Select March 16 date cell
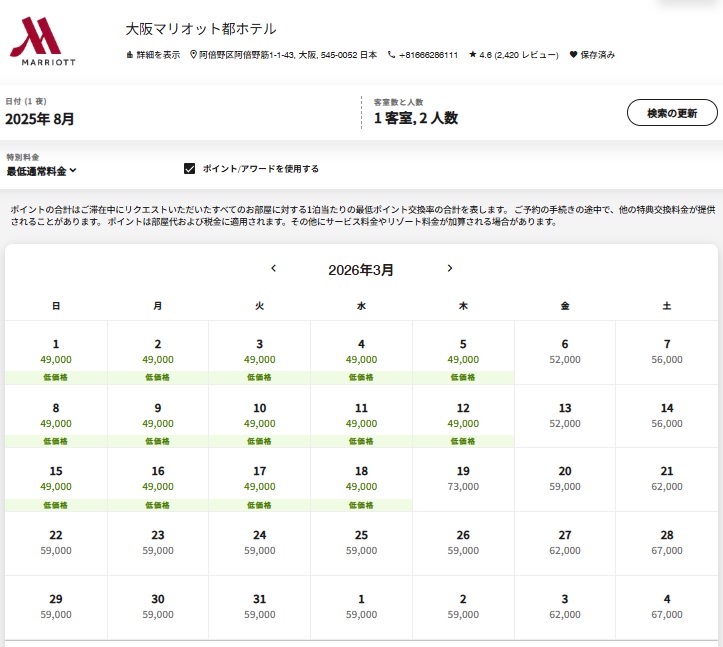Screen dimensions: 723x647 click(x=158, y=480)
